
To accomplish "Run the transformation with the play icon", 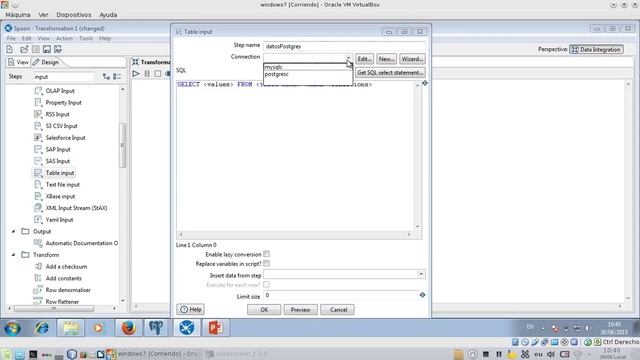I will tap(136, 73).
